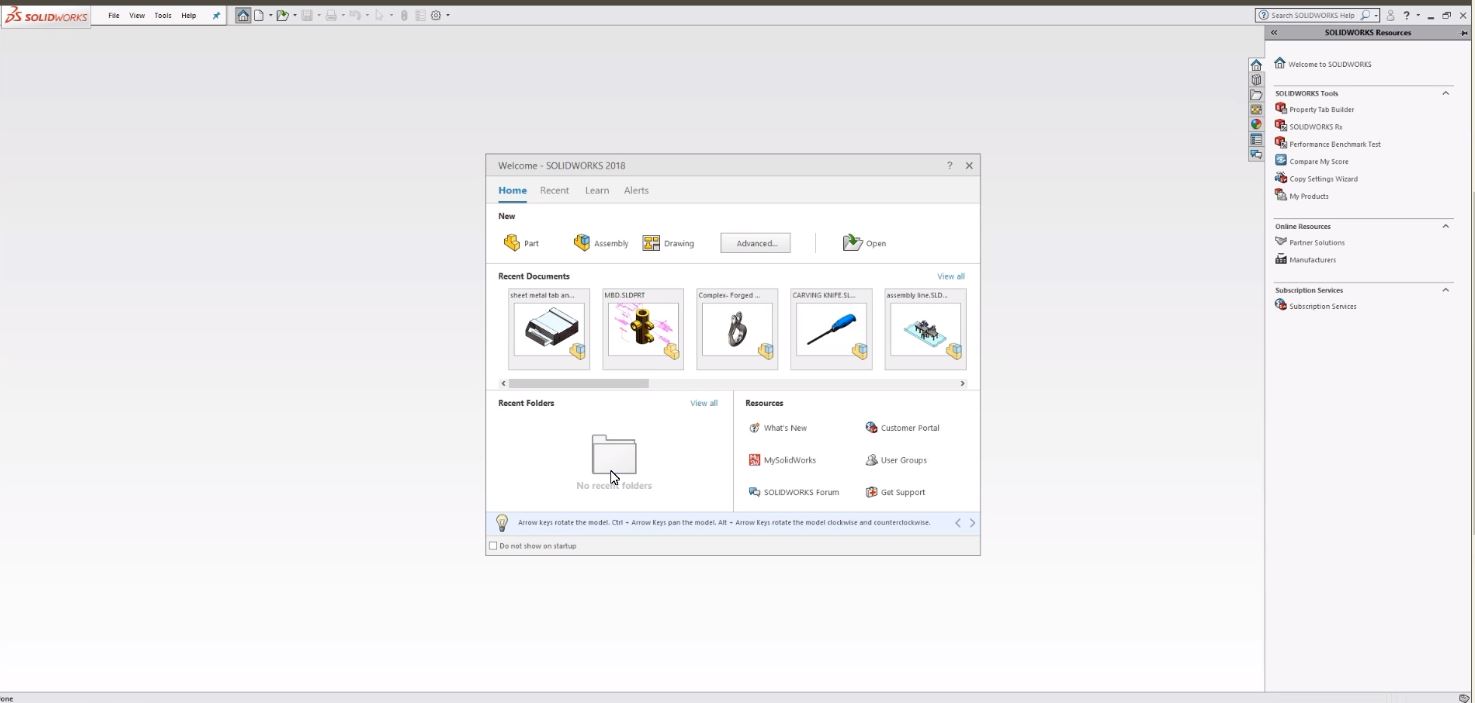Screen dimensions: 1475x703
Task: Create a new Assembly from the Welcome dialog
Action: (600, 243)
